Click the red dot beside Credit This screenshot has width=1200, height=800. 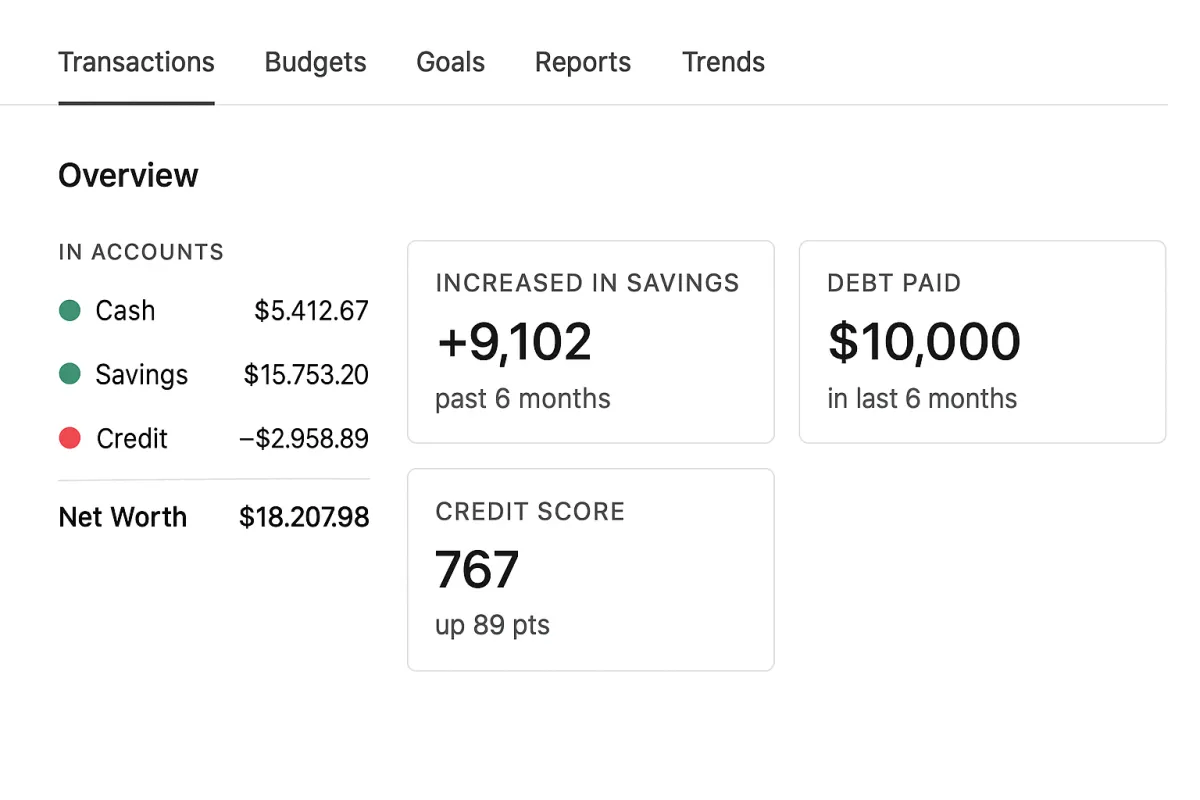70,438
